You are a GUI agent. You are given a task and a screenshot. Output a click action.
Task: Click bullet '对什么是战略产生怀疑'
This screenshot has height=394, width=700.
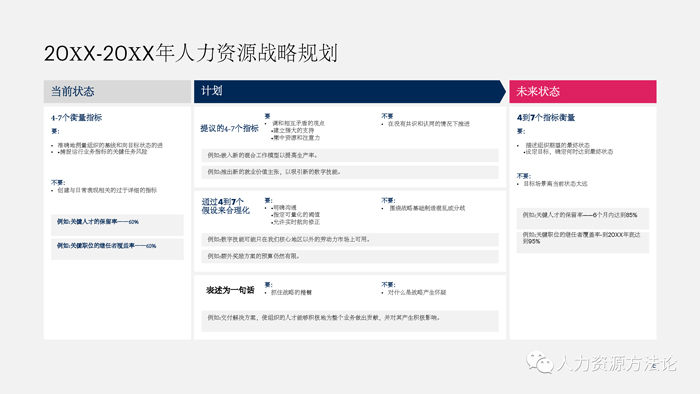[x=417, y=293]
